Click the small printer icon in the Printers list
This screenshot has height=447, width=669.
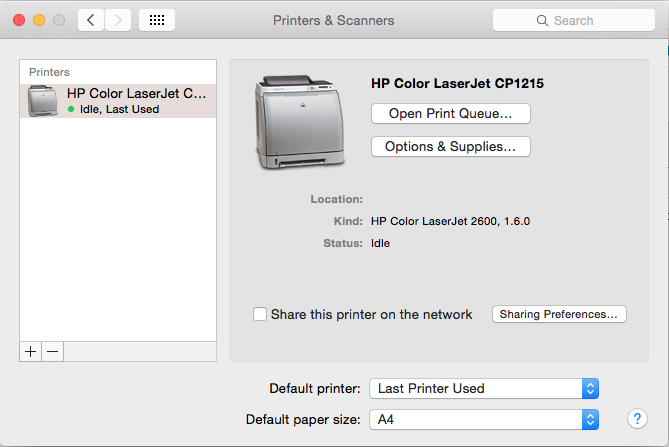(x=43, y=101)
